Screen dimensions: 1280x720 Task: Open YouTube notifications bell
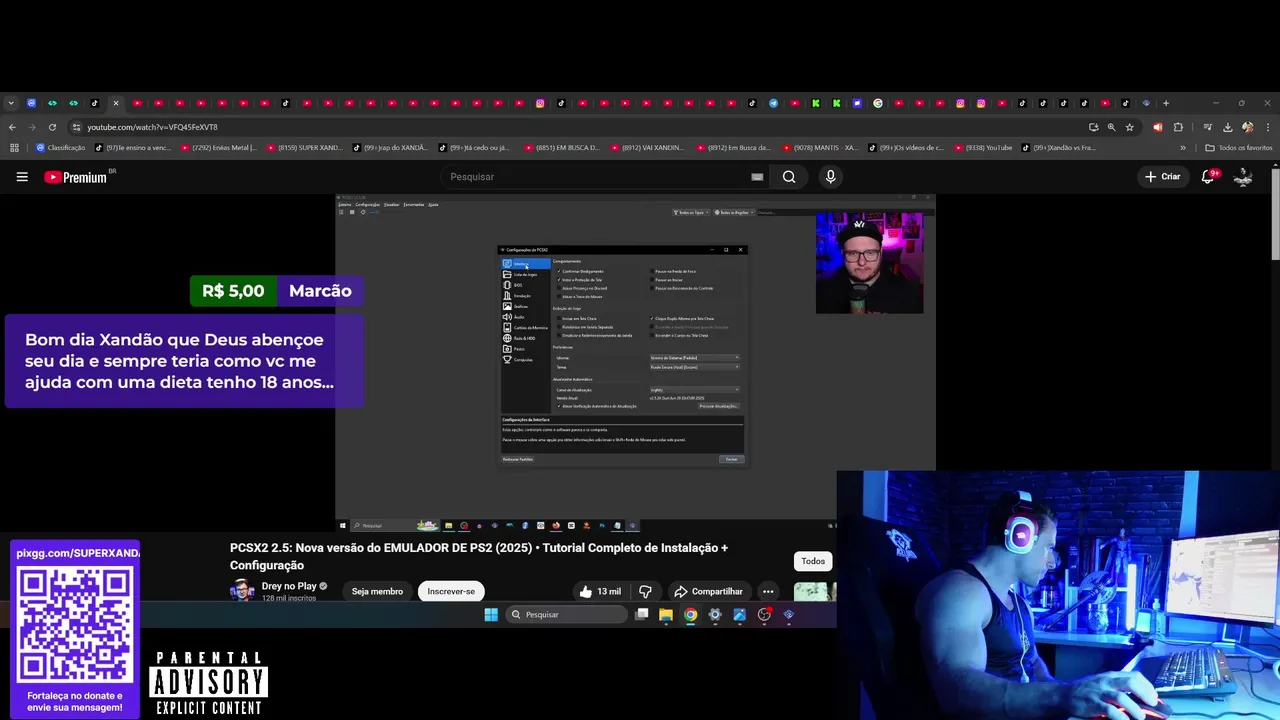point(1208,177)
